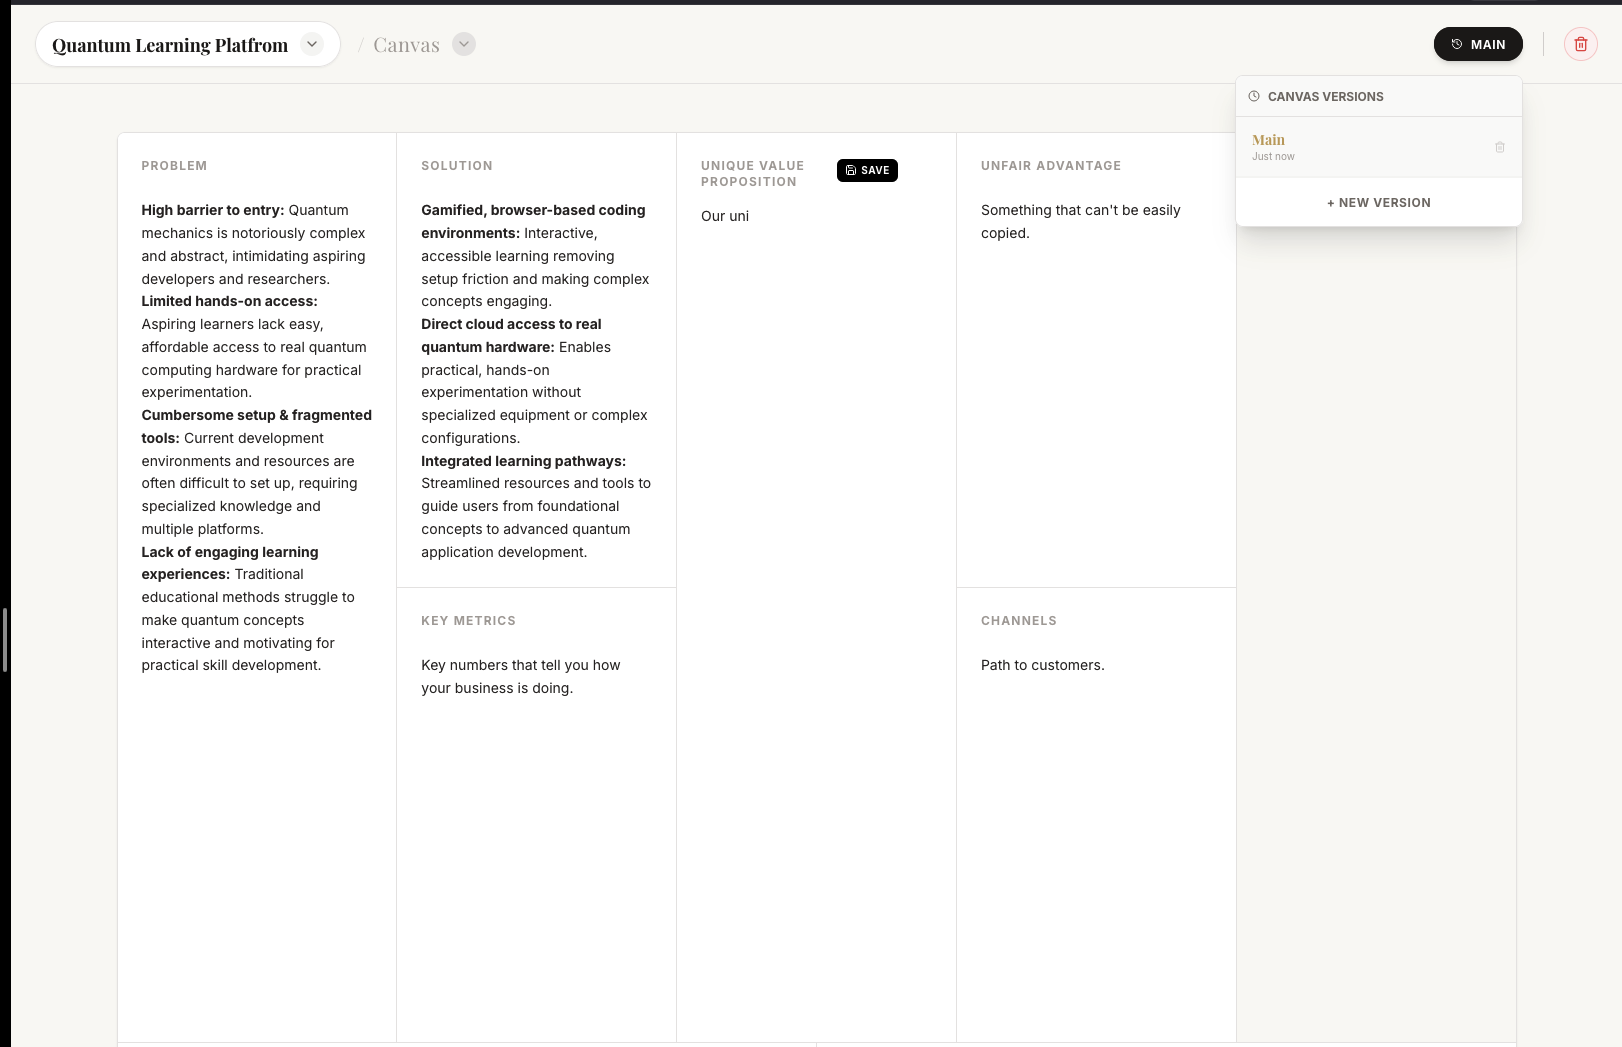Click the plus icon on NEW VERSION
This screenshot has width=1622, height=1047.
point(1330,202)
